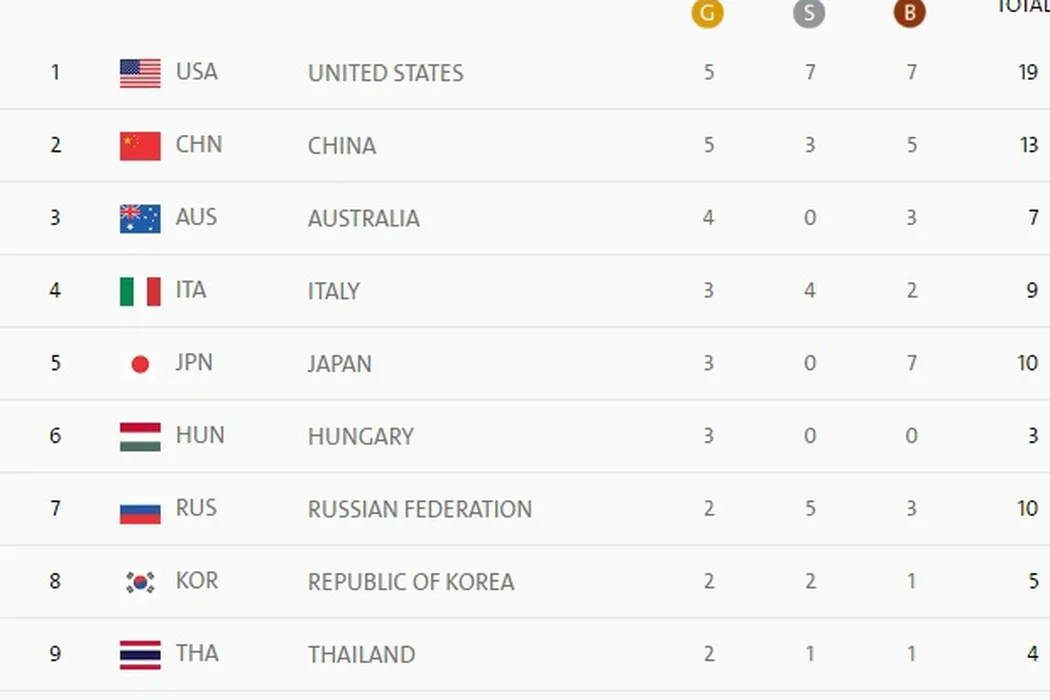This screenshot has width=1050, height=700.
Task: Click the China flag icon
Action: point(140,146)
